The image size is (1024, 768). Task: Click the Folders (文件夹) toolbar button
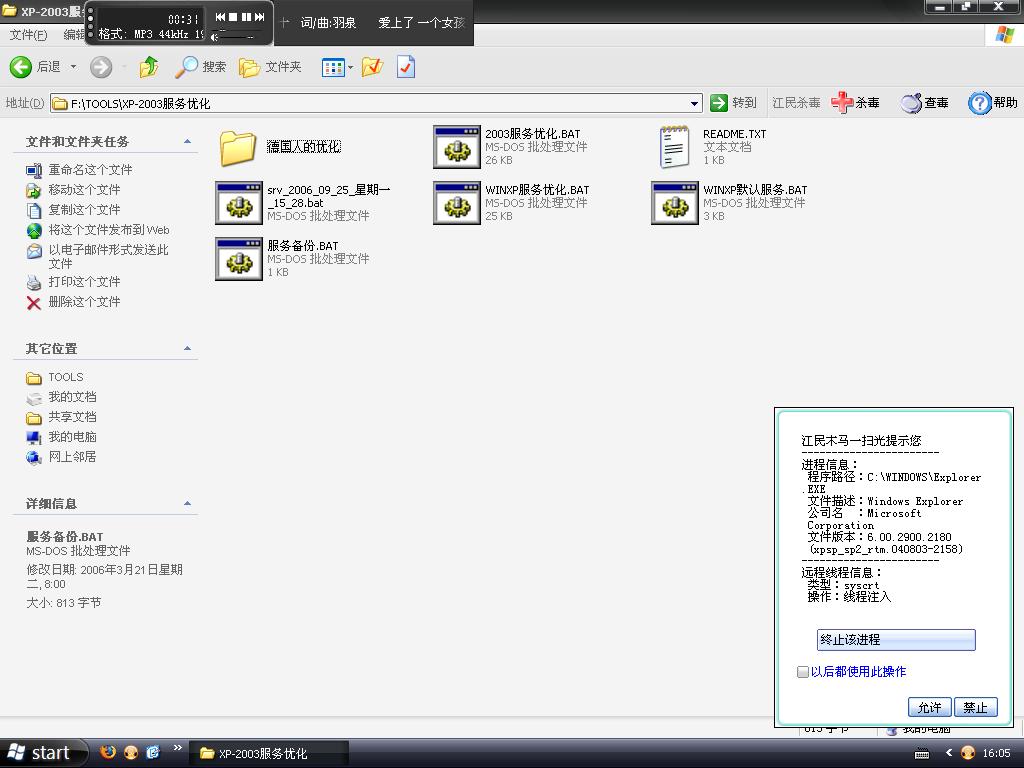coord(270,67)
